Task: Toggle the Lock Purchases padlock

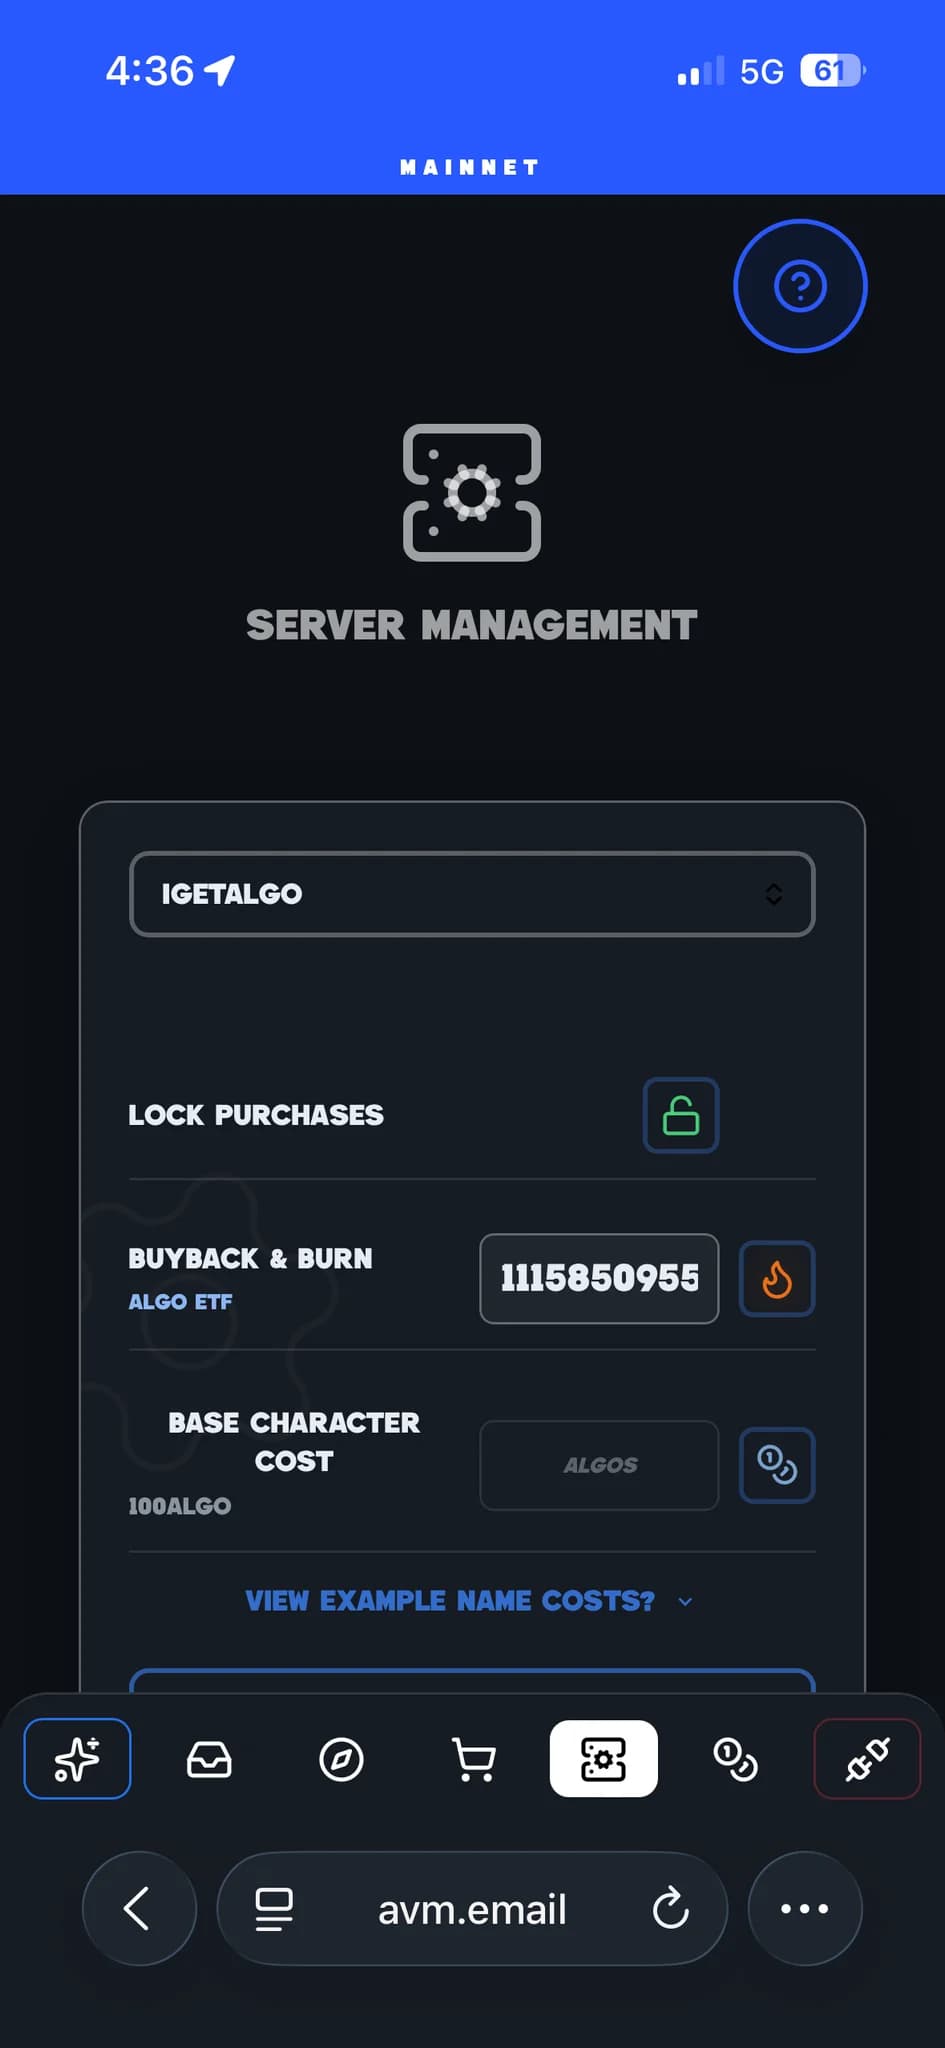Action: coord(681,1115)
